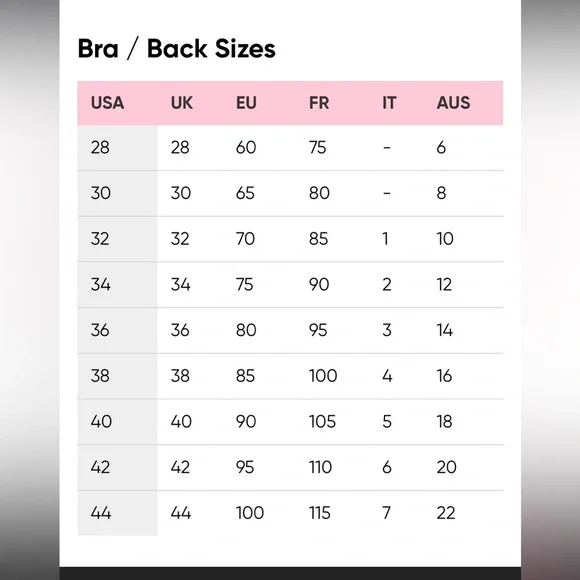Click FR size 105 cell
The image size is (580, 580).
click(322, 421)
